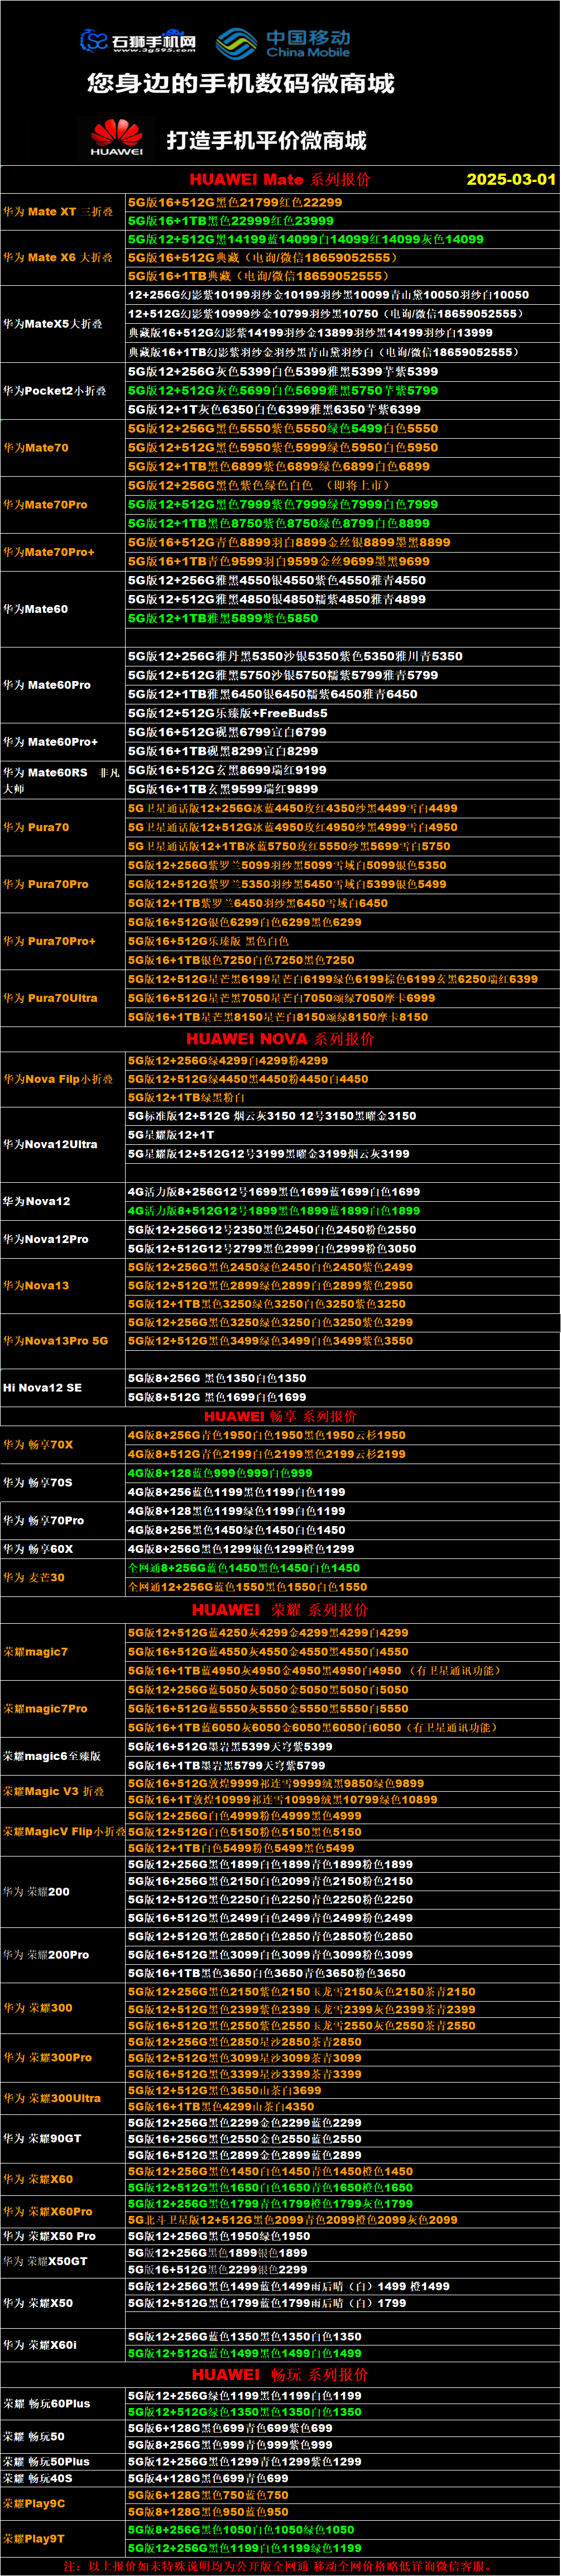Image resolution: width=561 pixels, height=2576 pixels.
Task: Select the slogan 打造手机平价微商城
Action: (x=266, y=140)
